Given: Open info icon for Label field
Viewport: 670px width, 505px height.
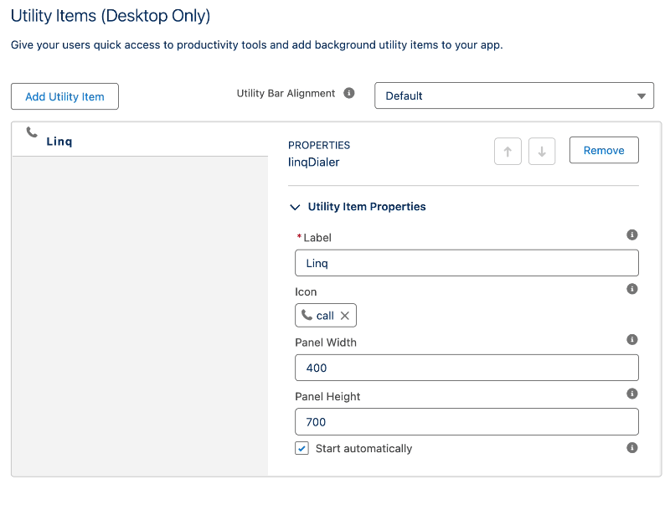Looking at the screenshot, I should 632,235.
